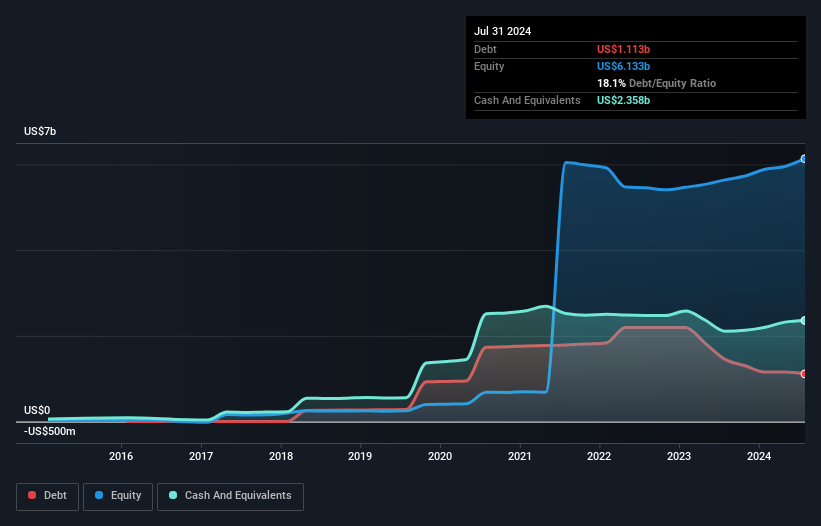Click the 2018 x-axis label
The width and height of the screenshot is (821, 526).
(281, 456)
